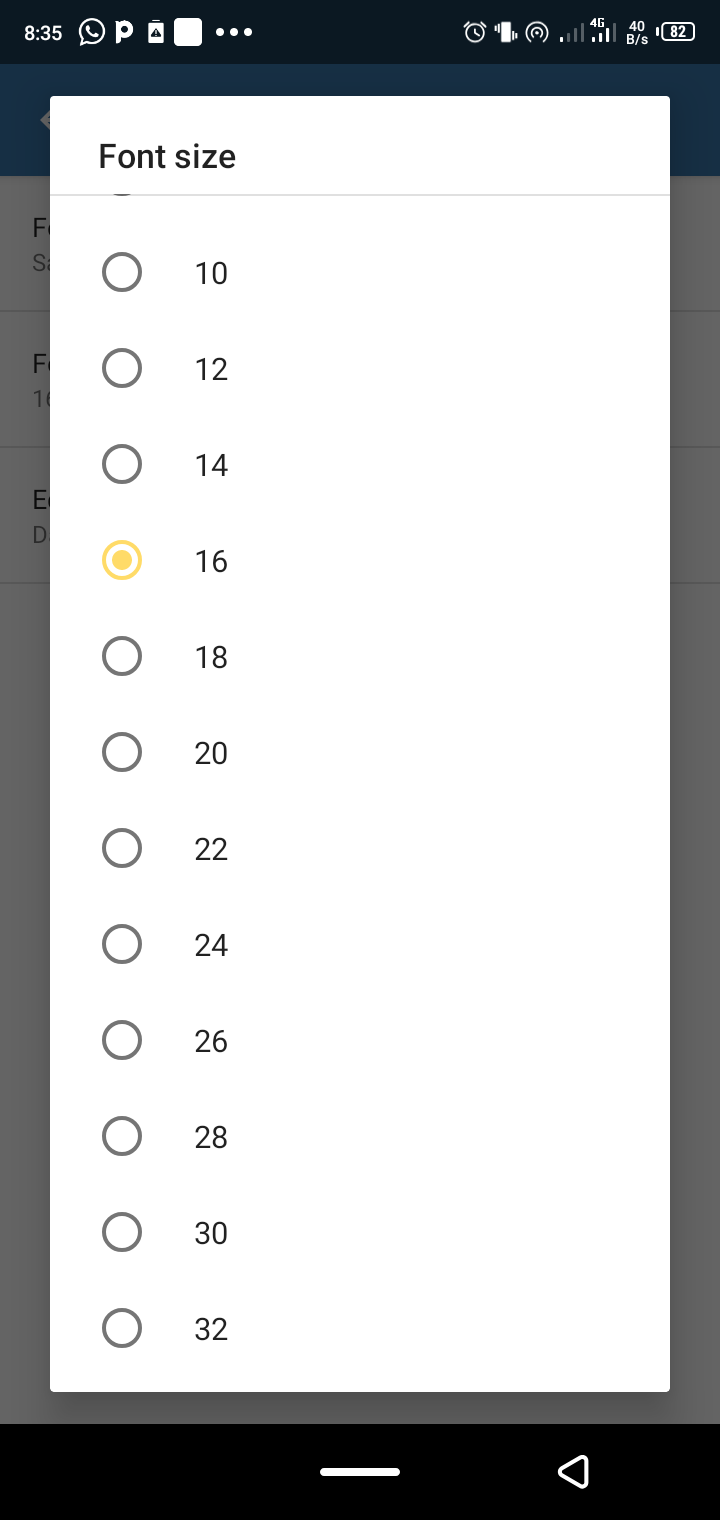Set font size to 28

pyautogui.click(x=122, y=1136)
